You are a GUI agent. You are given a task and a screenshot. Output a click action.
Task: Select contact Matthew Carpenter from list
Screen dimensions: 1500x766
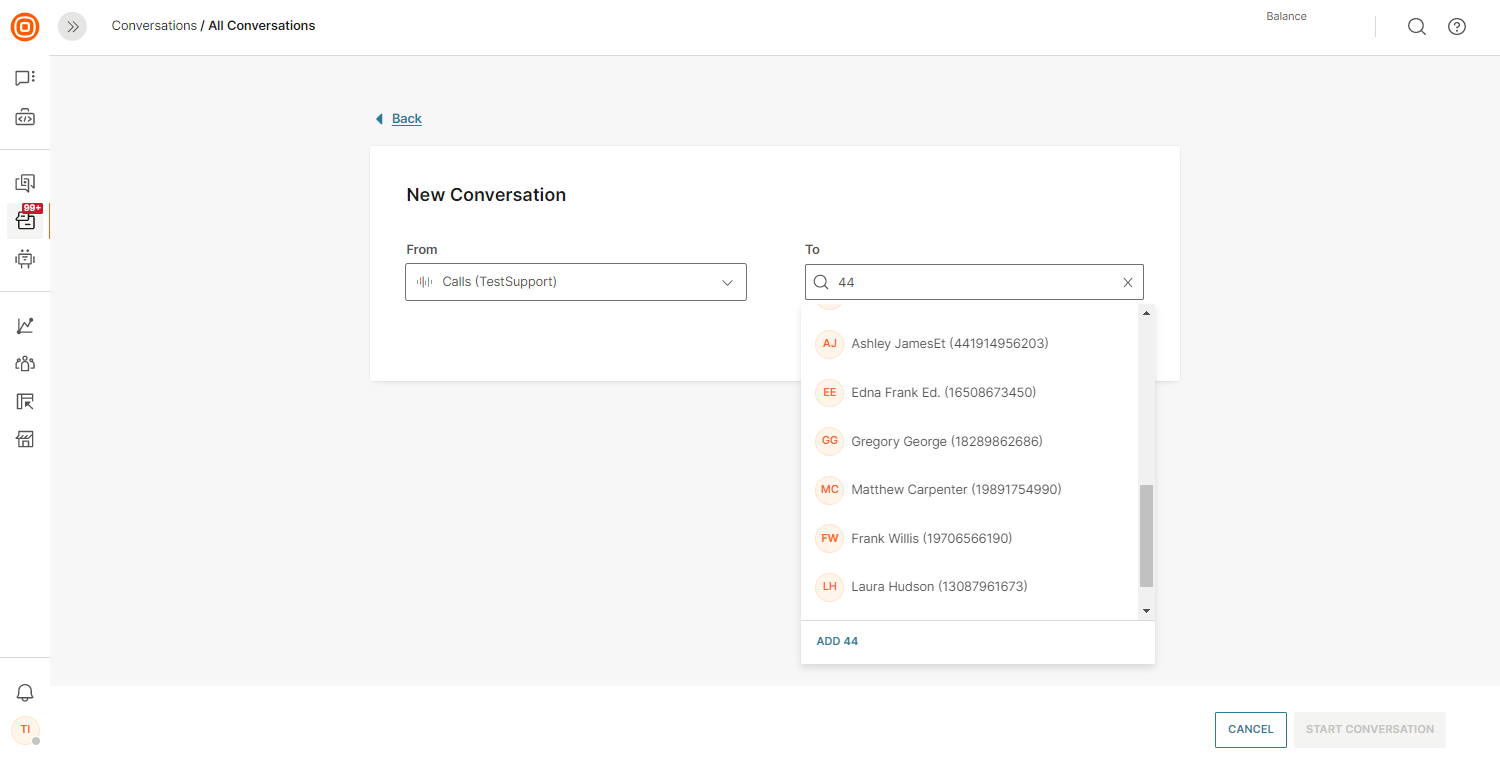[955, 490]
